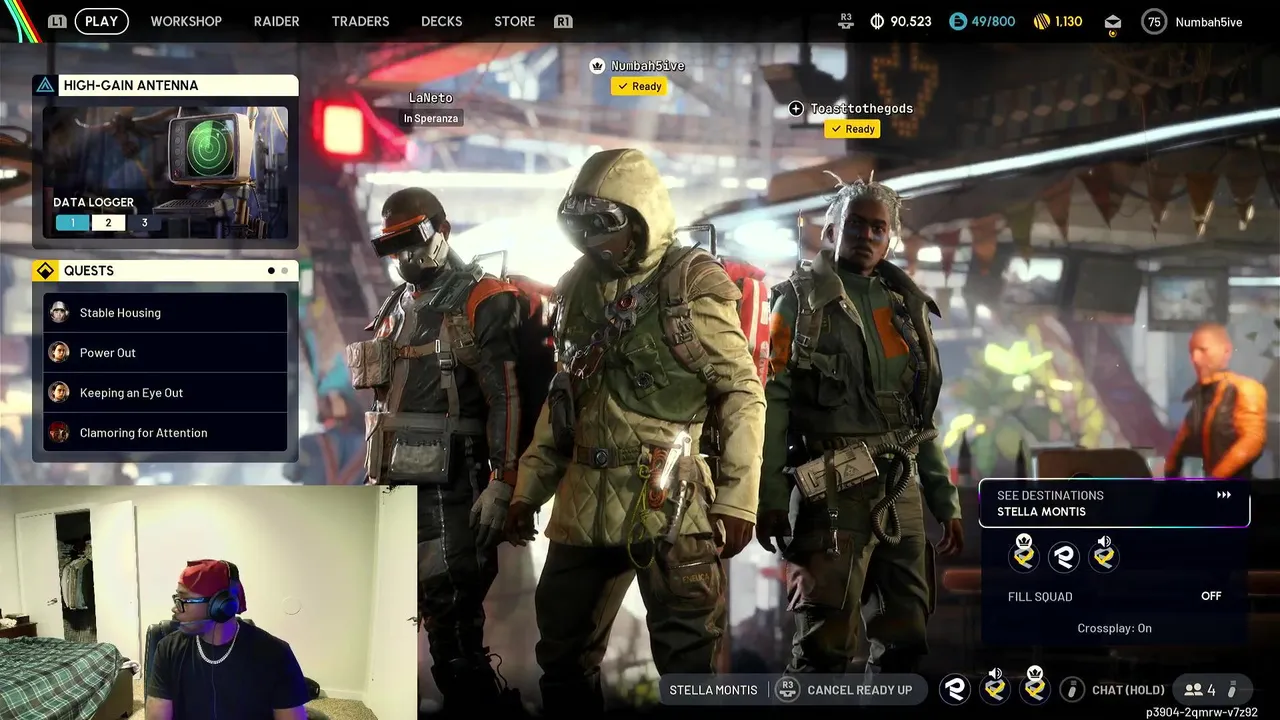Click Cancel Ready Up
The width and height of the screenshot is (1280, 720).
(x=859, y=690)
